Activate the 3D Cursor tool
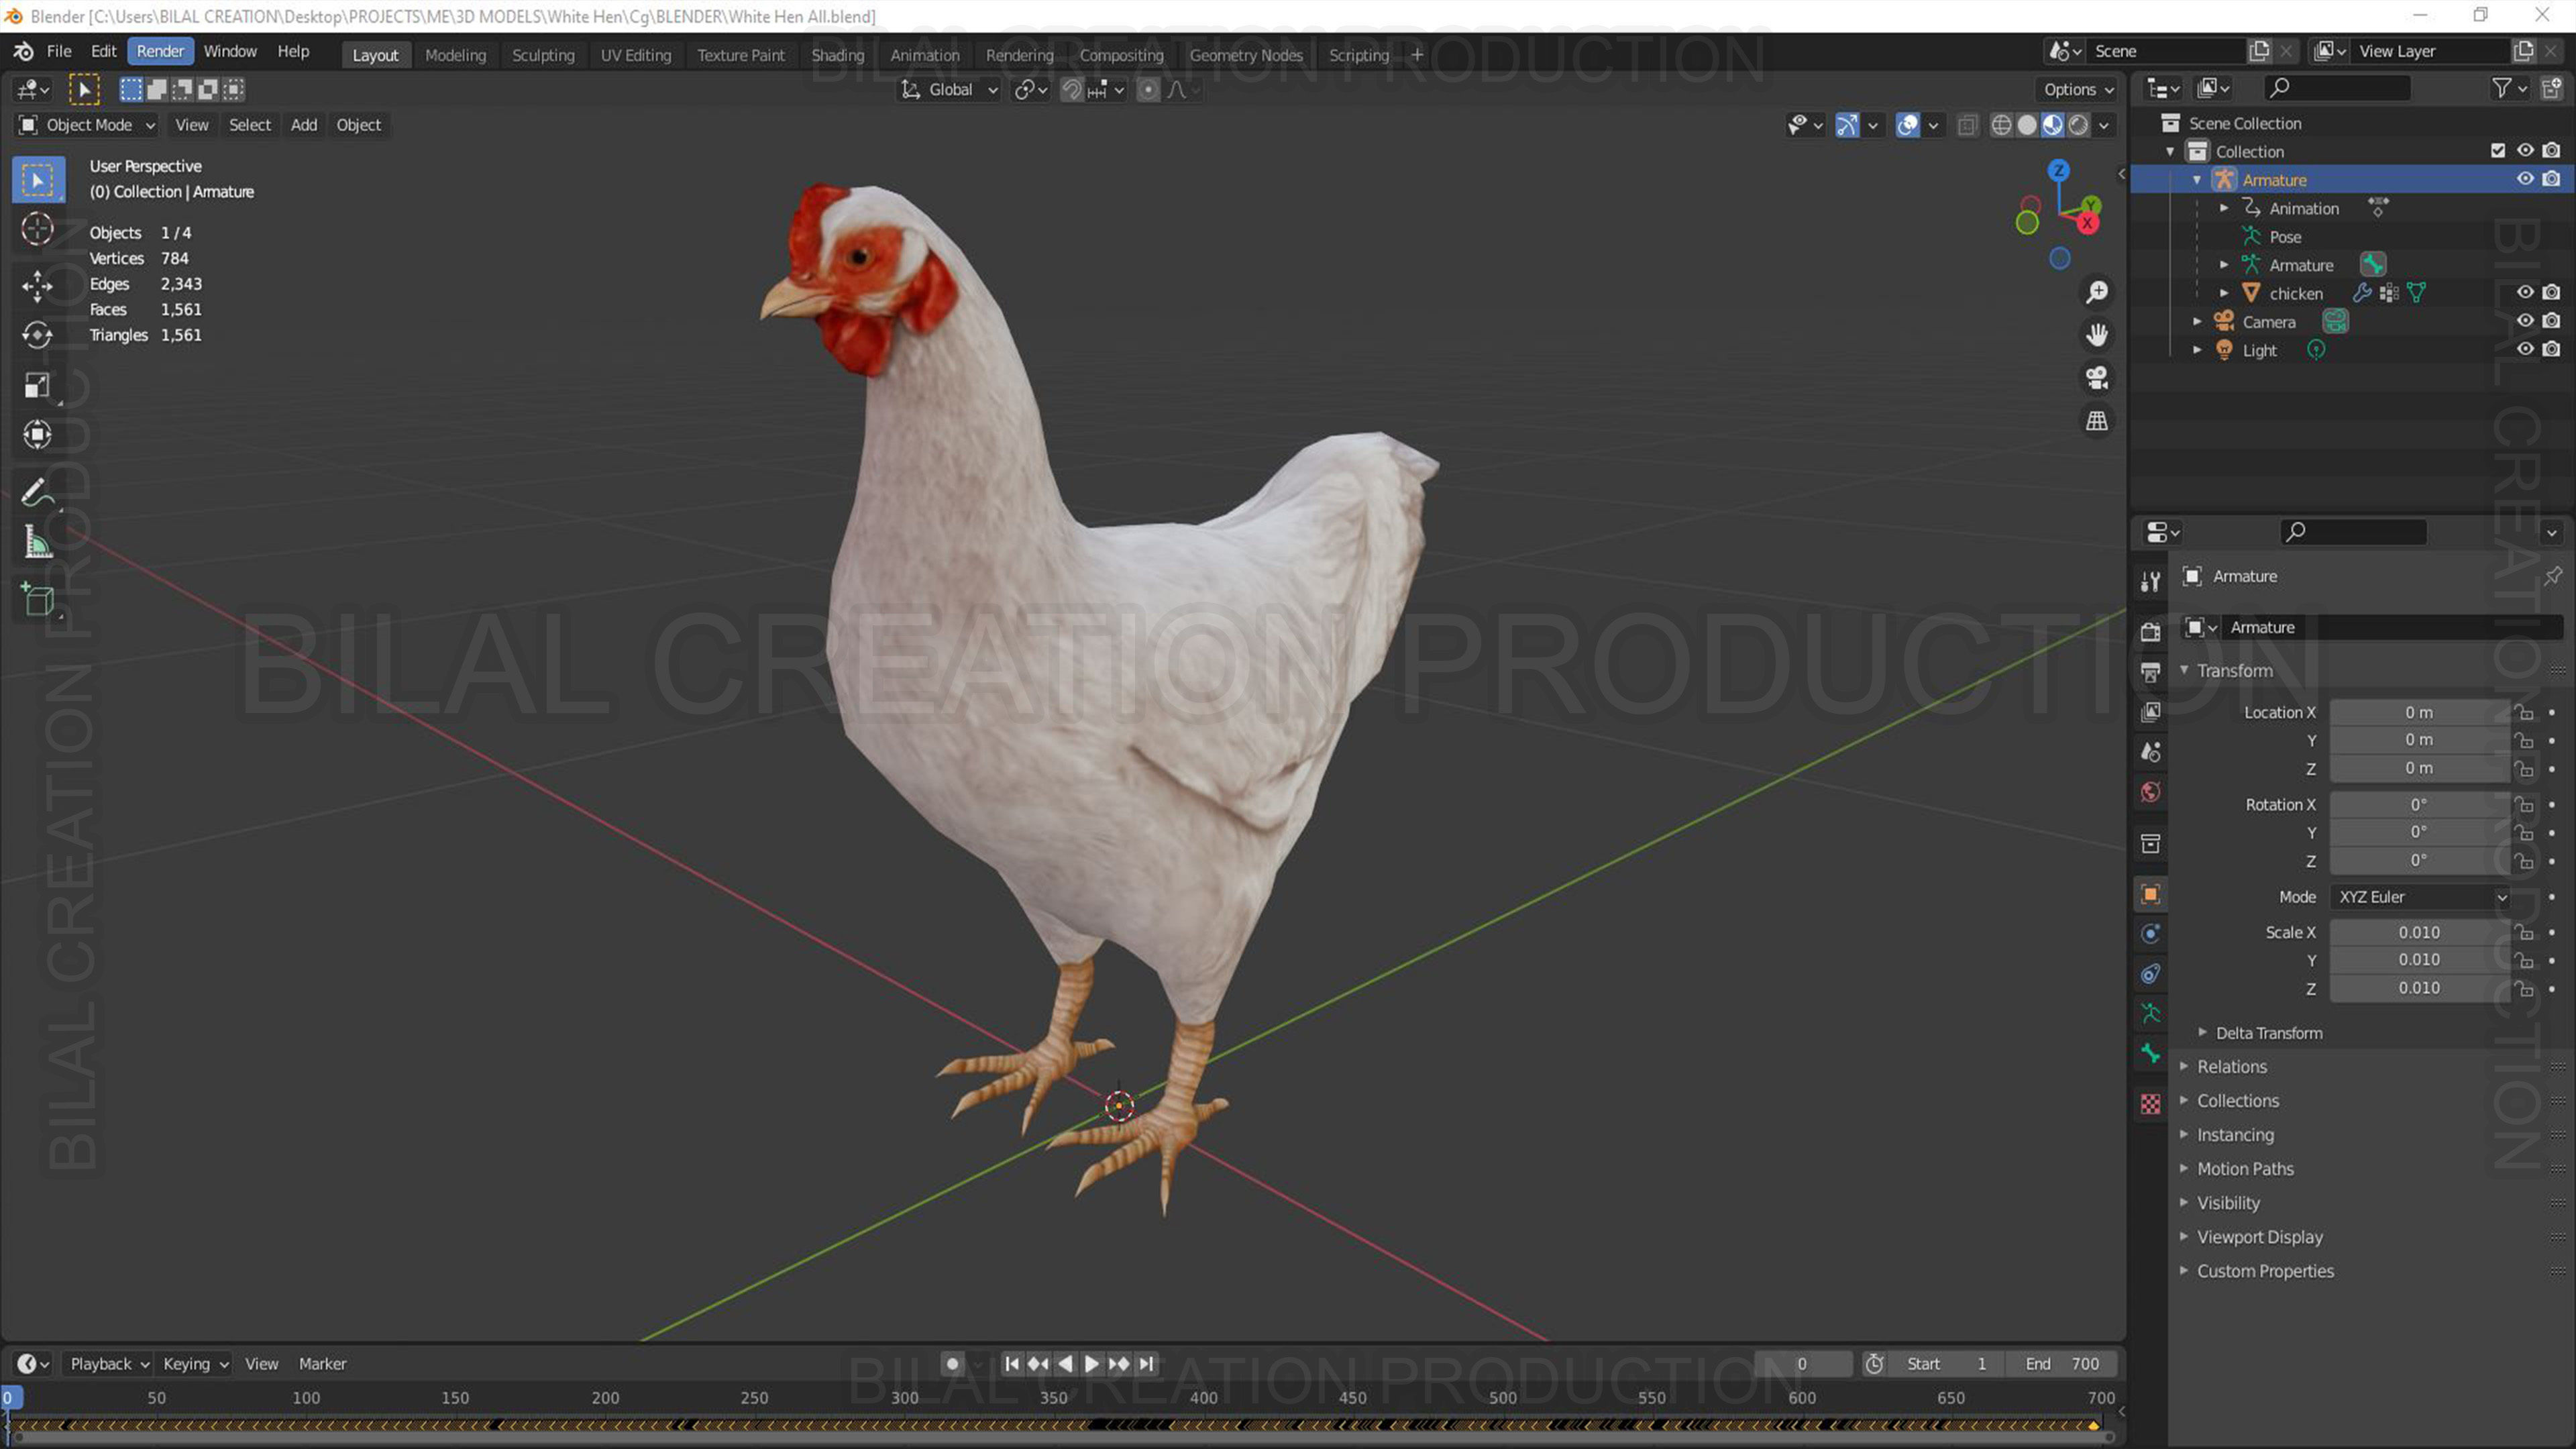The width and height of the screenshot is (2576, 1449). tap(38, 229)
